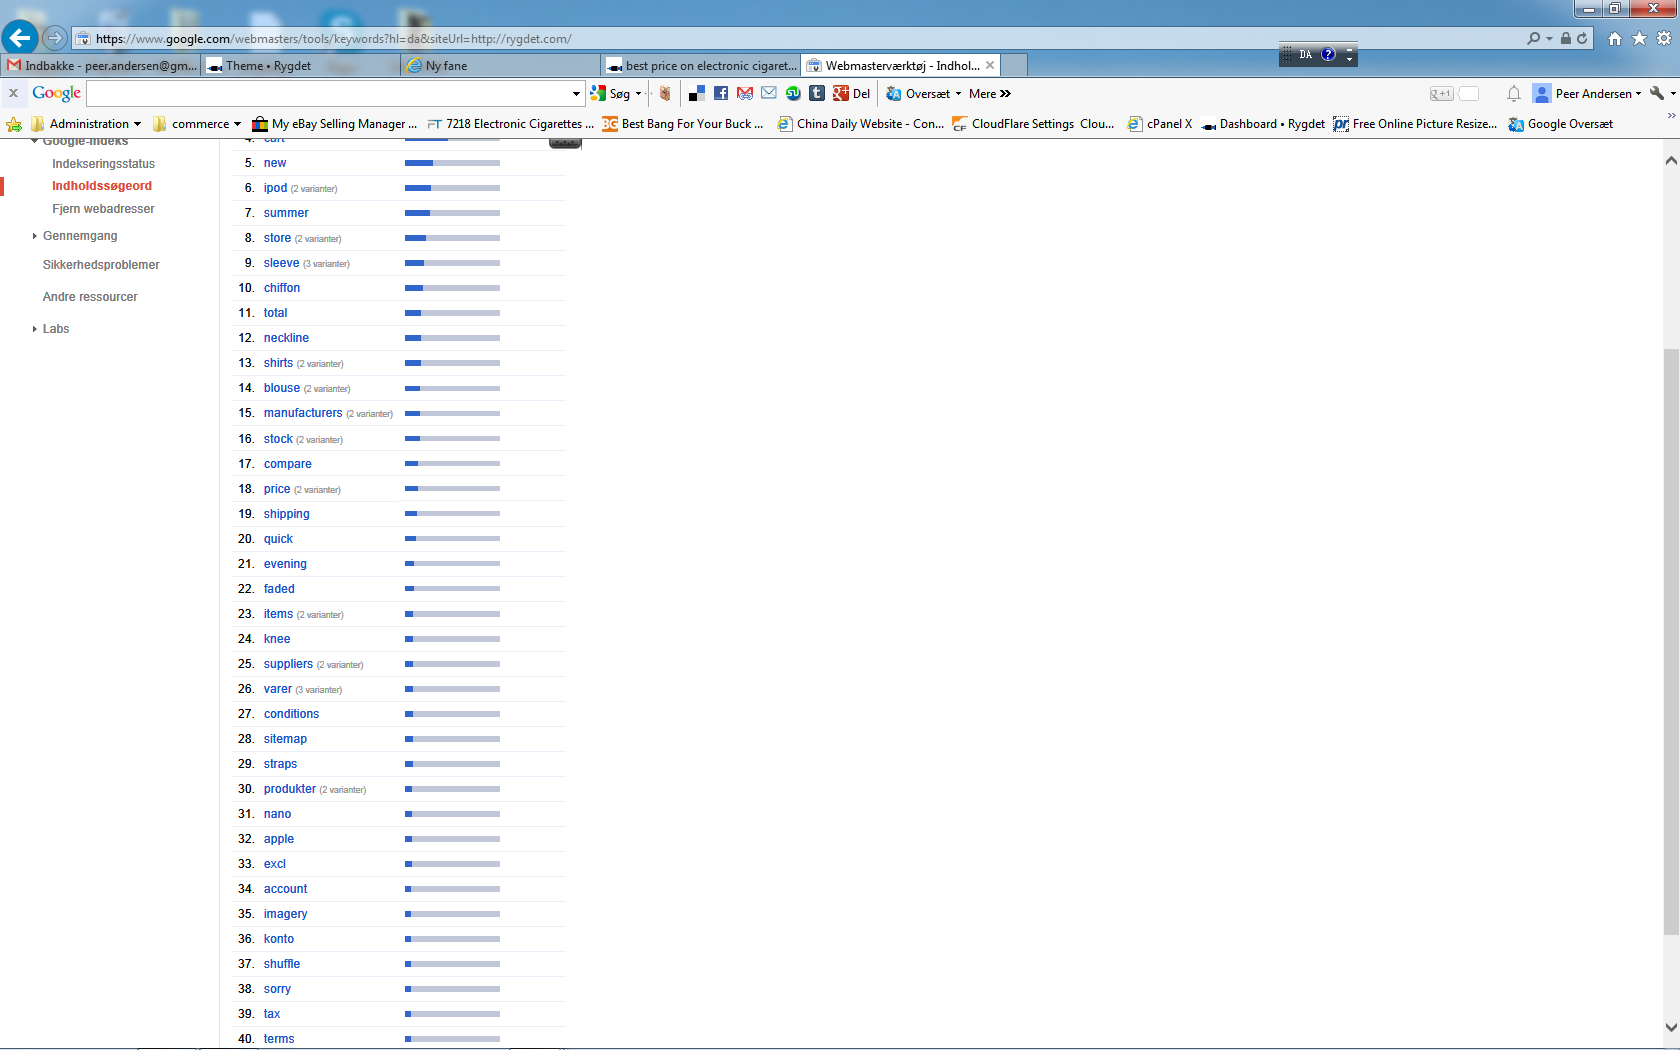Click the Add to Favorites bar star icon

pos(14,124)
